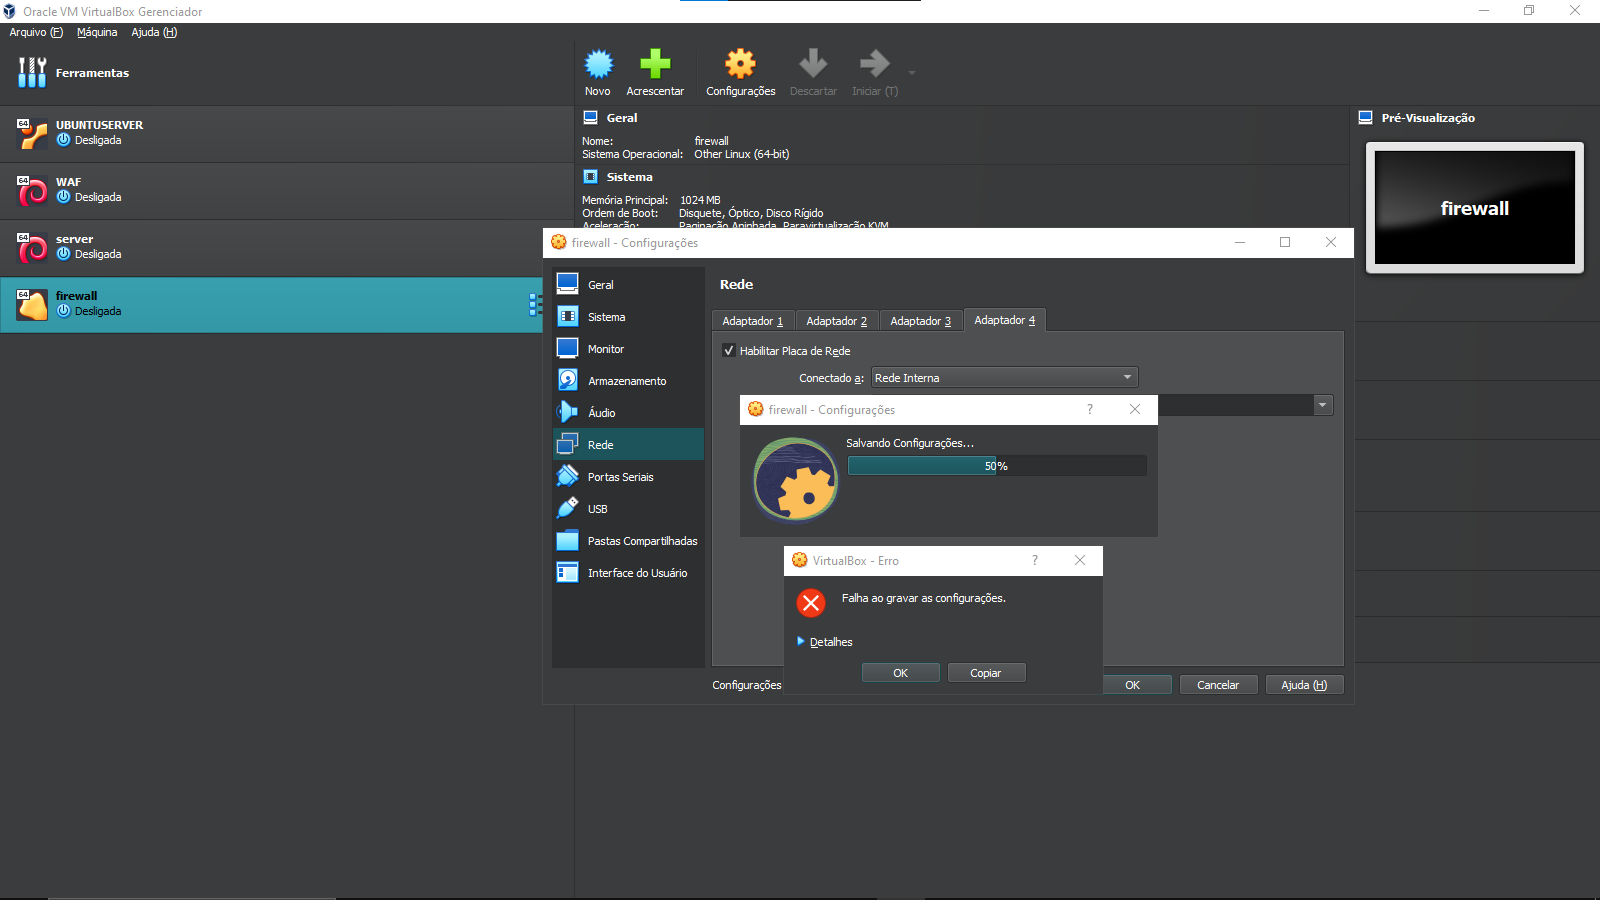The height and width of the screenshot is (900, 1600).
Task: Open the firewall machine list menu button
Action: pyautogui.click(x=534, y=305)
